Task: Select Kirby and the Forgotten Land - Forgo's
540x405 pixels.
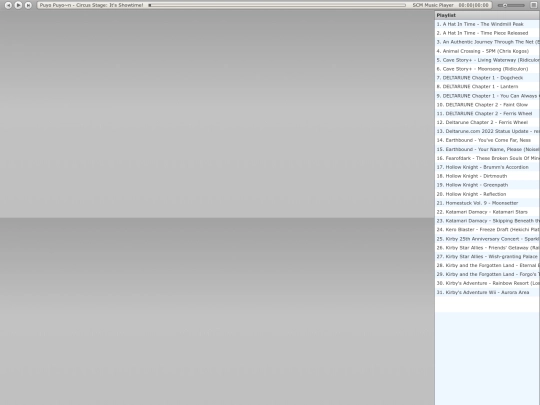Action: click(x=487, y=274)
